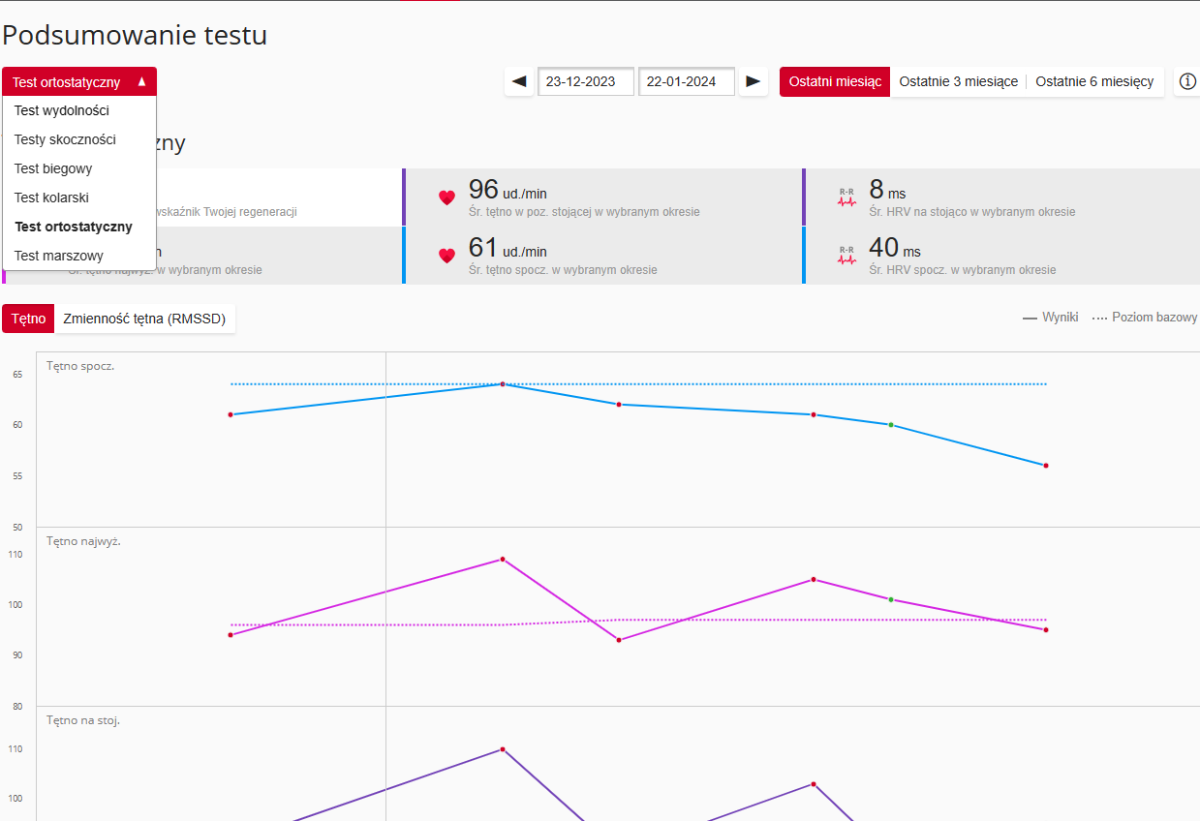Pick Test biegowy in the dropdown
1200x821 pixels.
coord(53,169)
